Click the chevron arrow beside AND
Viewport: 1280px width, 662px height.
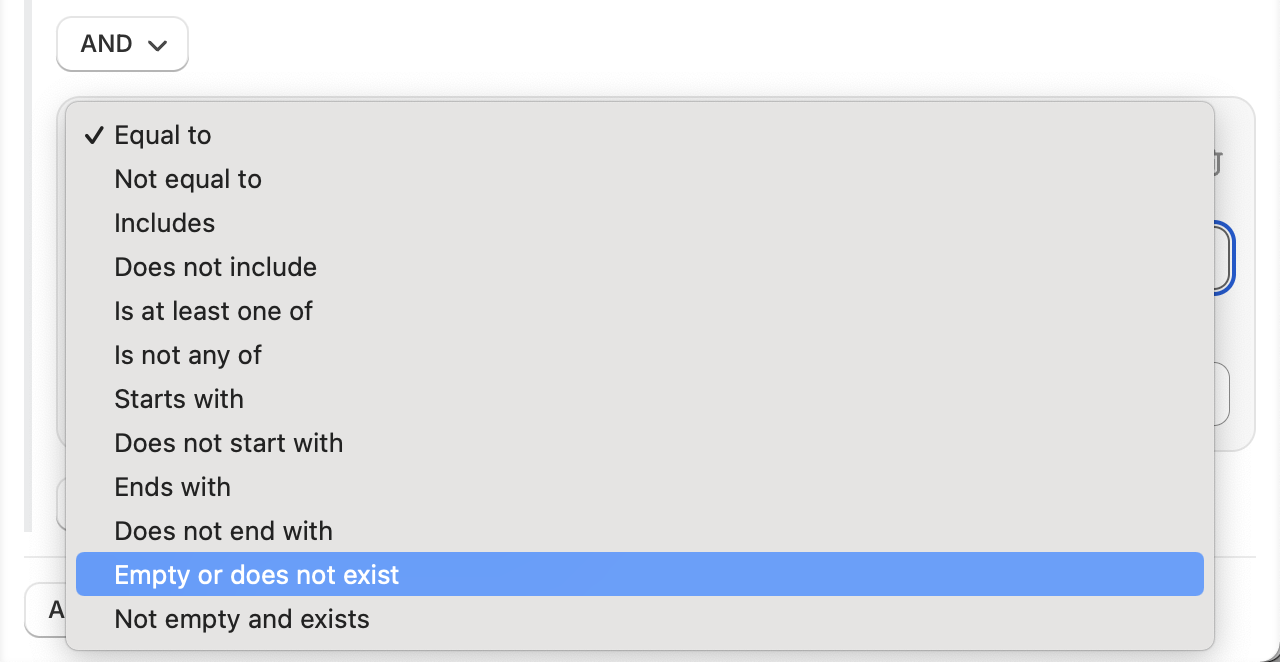click(157, 45)
